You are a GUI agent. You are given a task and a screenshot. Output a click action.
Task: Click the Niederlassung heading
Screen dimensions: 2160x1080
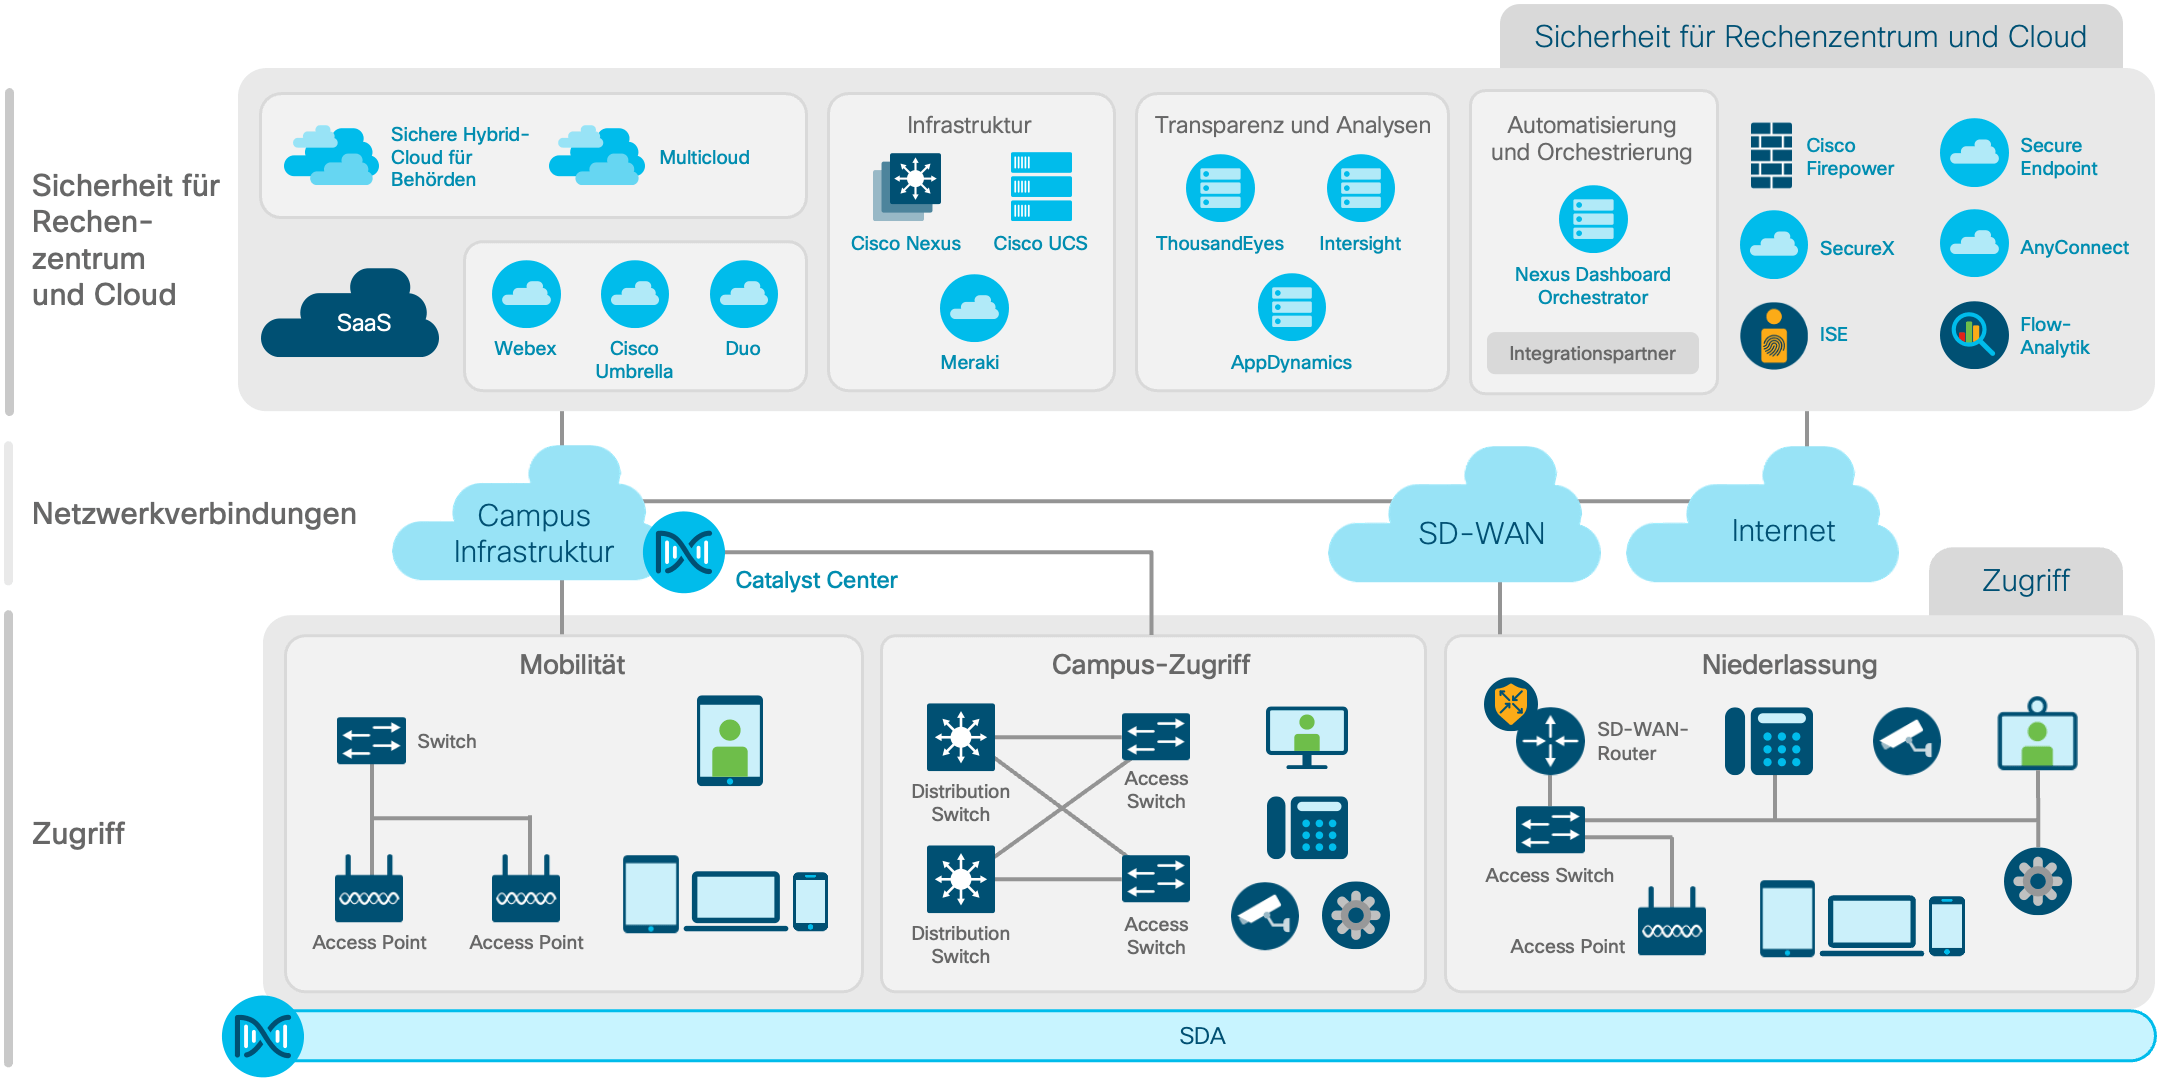click(1790, 664)
